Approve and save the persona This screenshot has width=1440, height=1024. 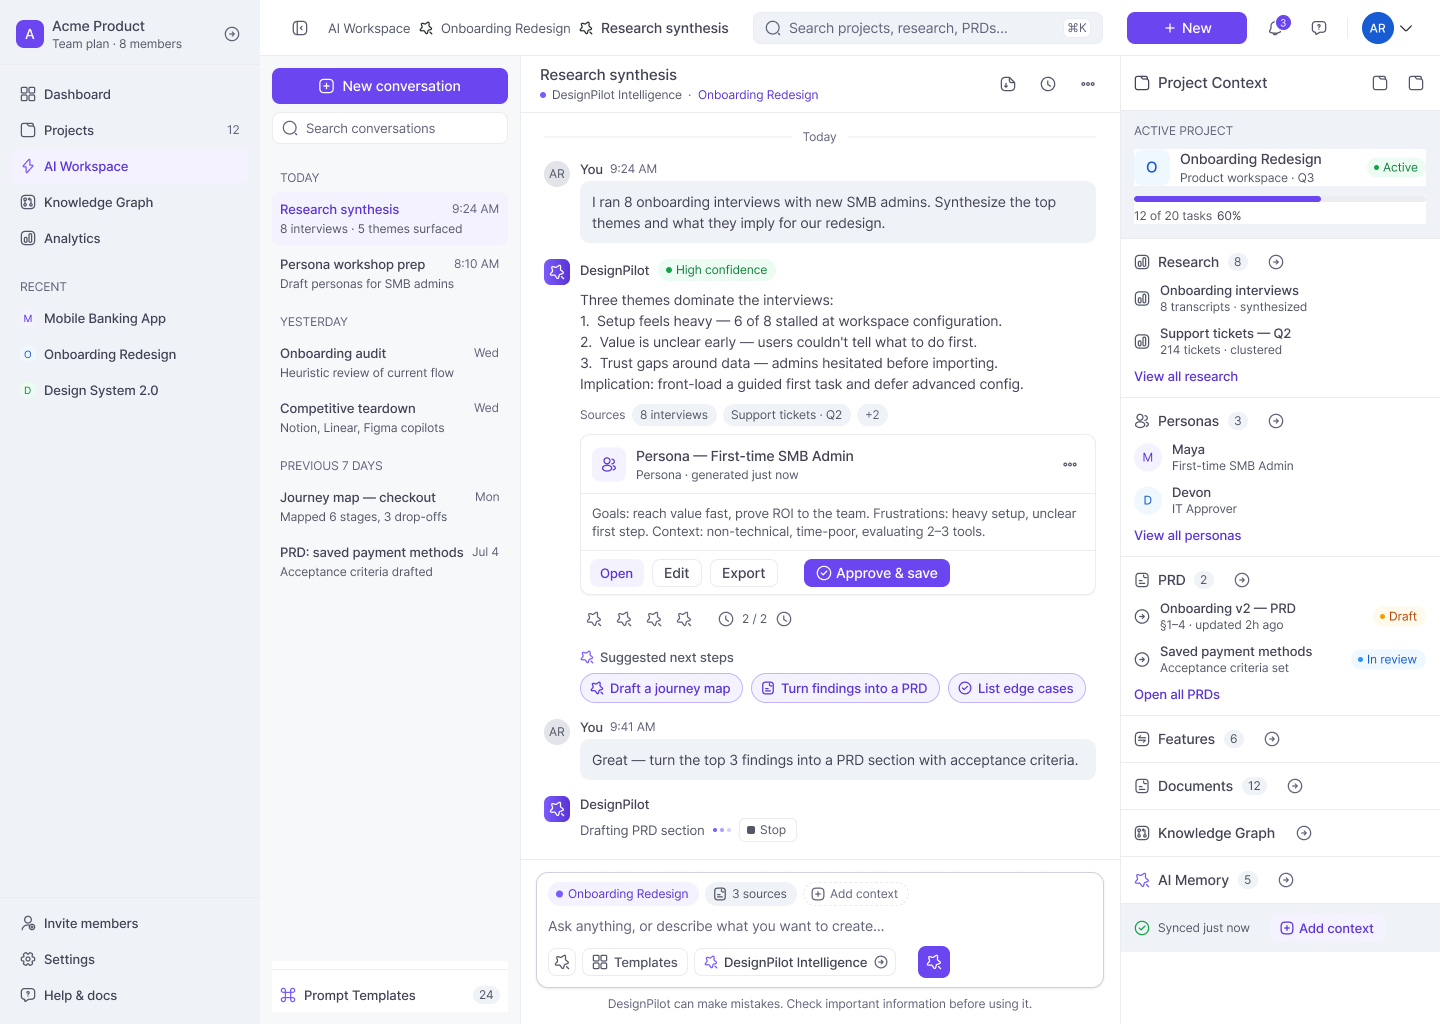pos(877,573)
